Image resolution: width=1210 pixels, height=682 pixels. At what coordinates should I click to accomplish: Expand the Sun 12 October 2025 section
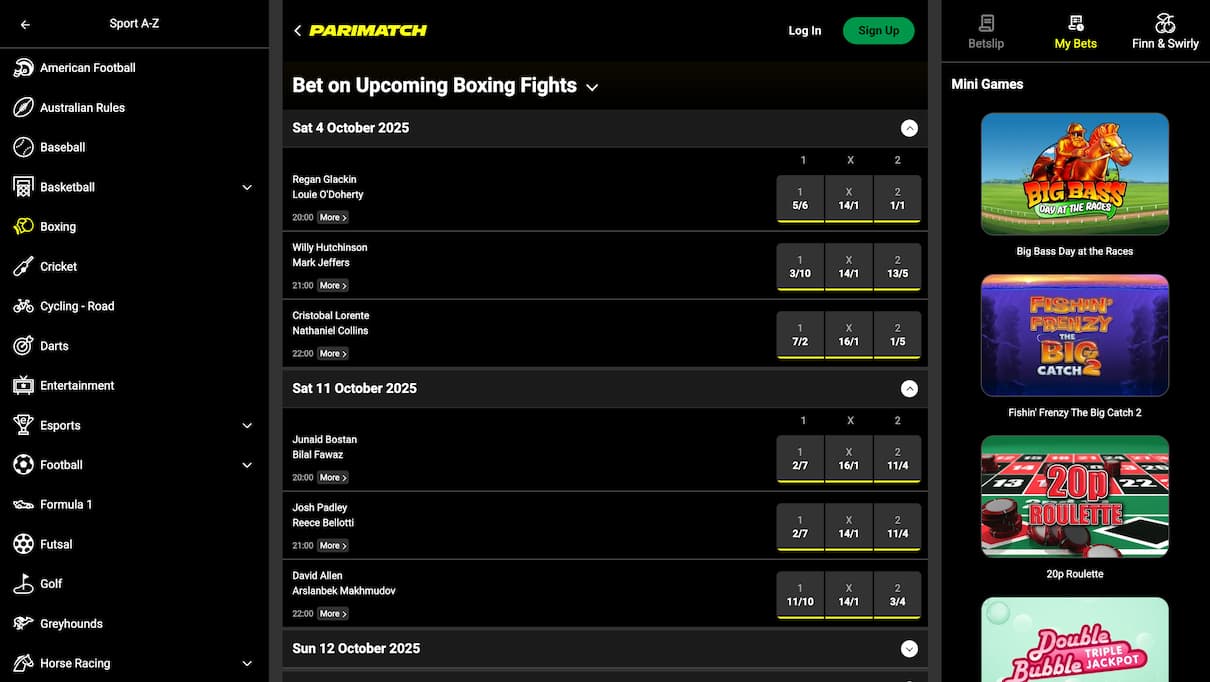pyautogui.click(x=908, y=649)
